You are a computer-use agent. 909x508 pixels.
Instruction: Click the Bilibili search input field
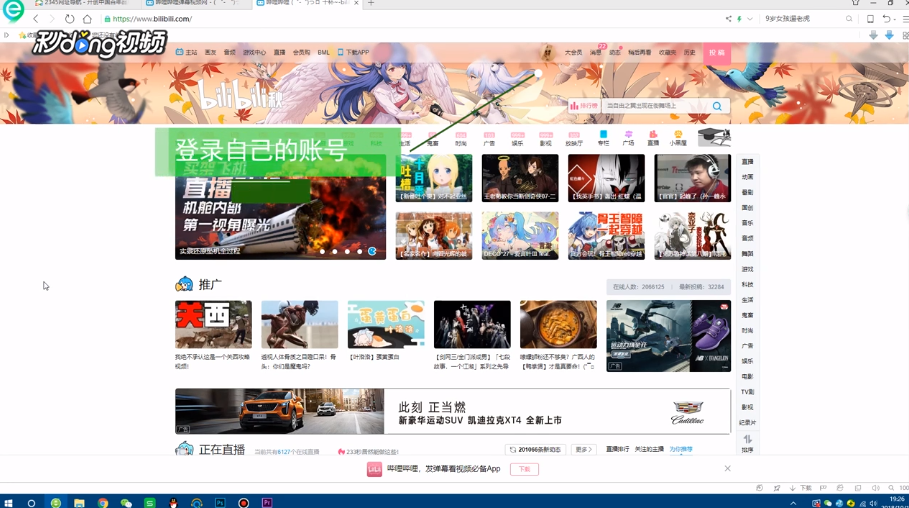pos(654,106)
